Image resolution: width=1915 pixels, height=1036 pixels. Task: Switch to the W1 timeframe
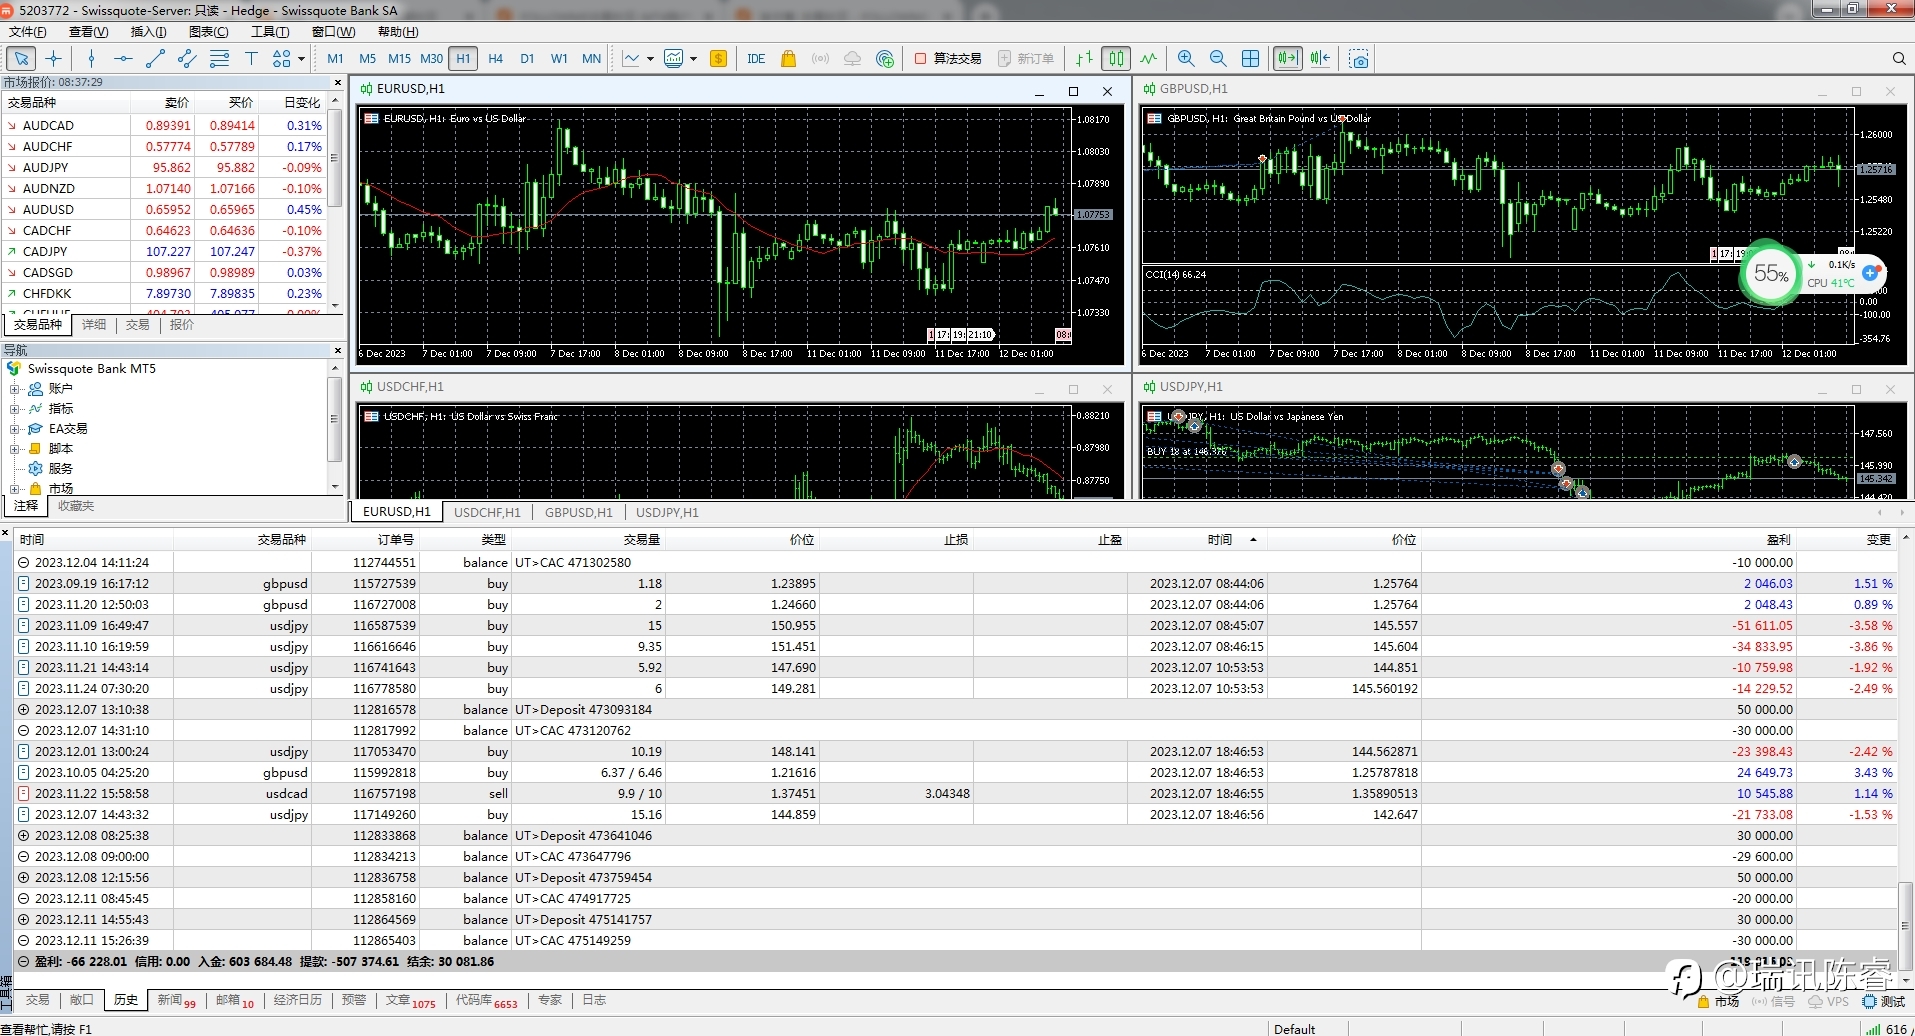coord(559,59)
